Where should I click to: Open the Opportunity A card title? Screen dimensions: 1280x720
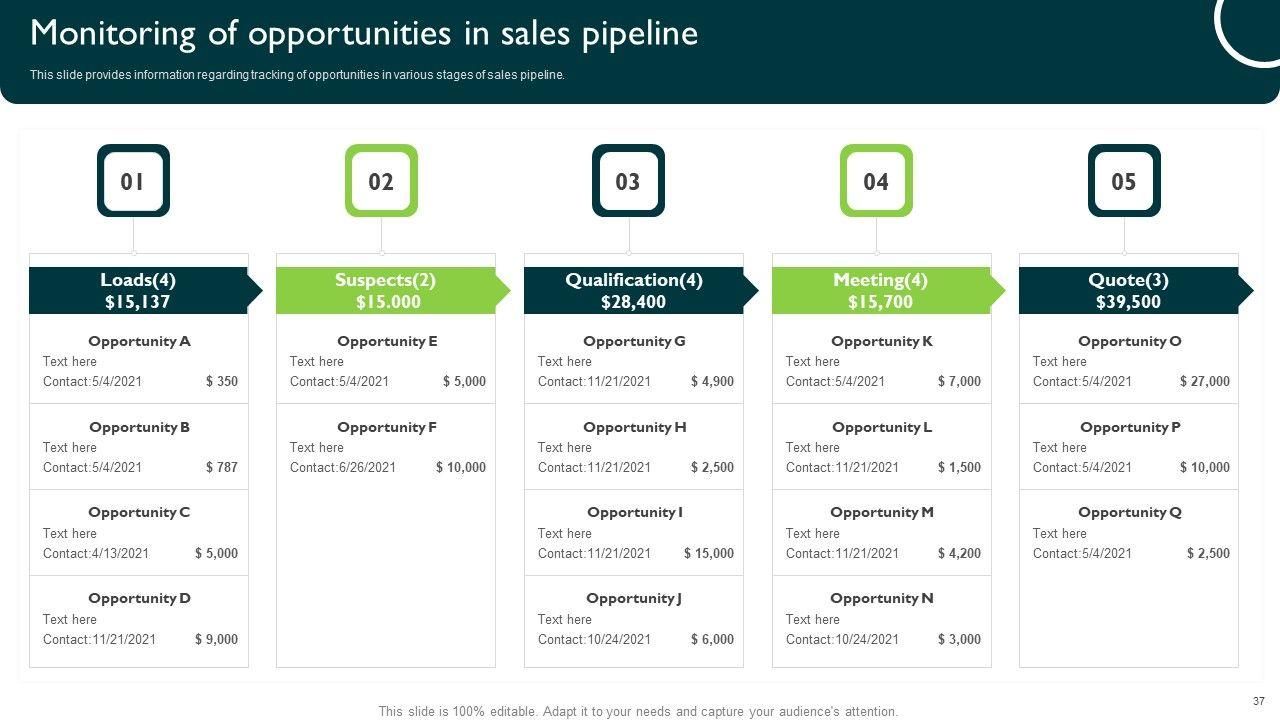pyautogui.click(x=139, y=341)
